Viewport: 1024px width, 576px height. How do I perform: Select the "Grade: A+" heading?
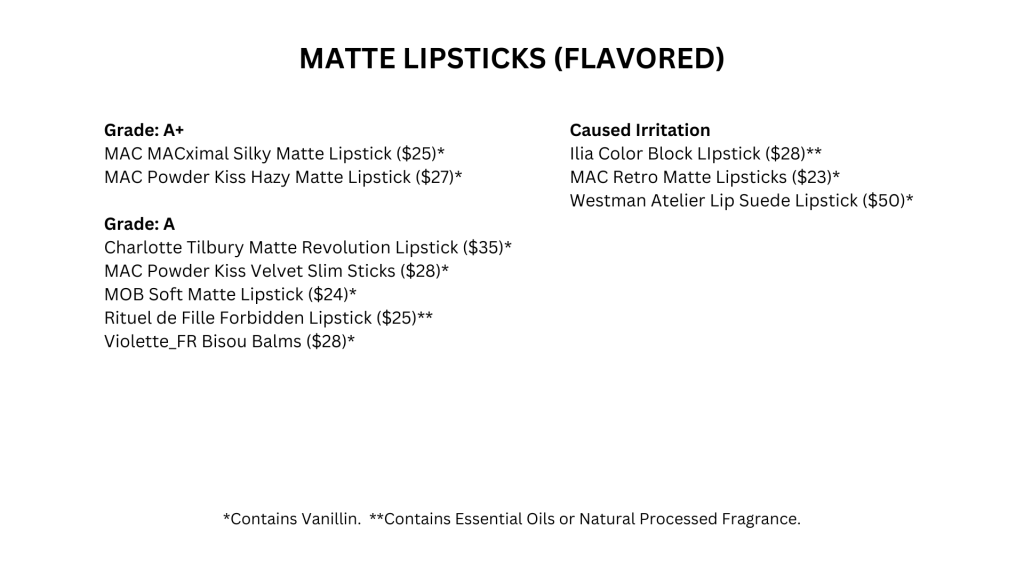[x=144, y=130]
